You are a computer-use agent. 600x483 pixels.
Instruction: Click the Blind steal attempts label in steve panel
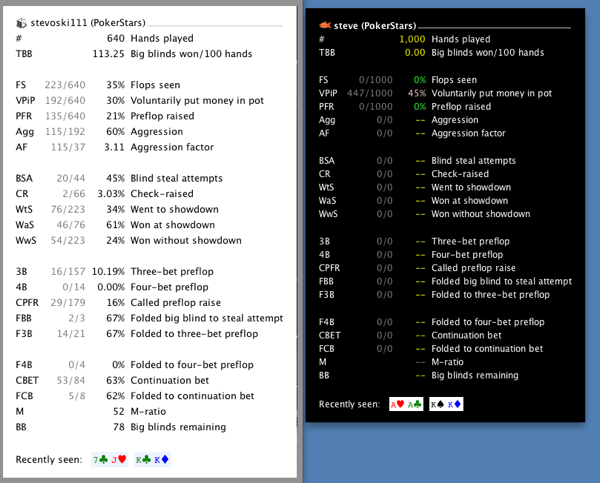click(x=473, y=161)
